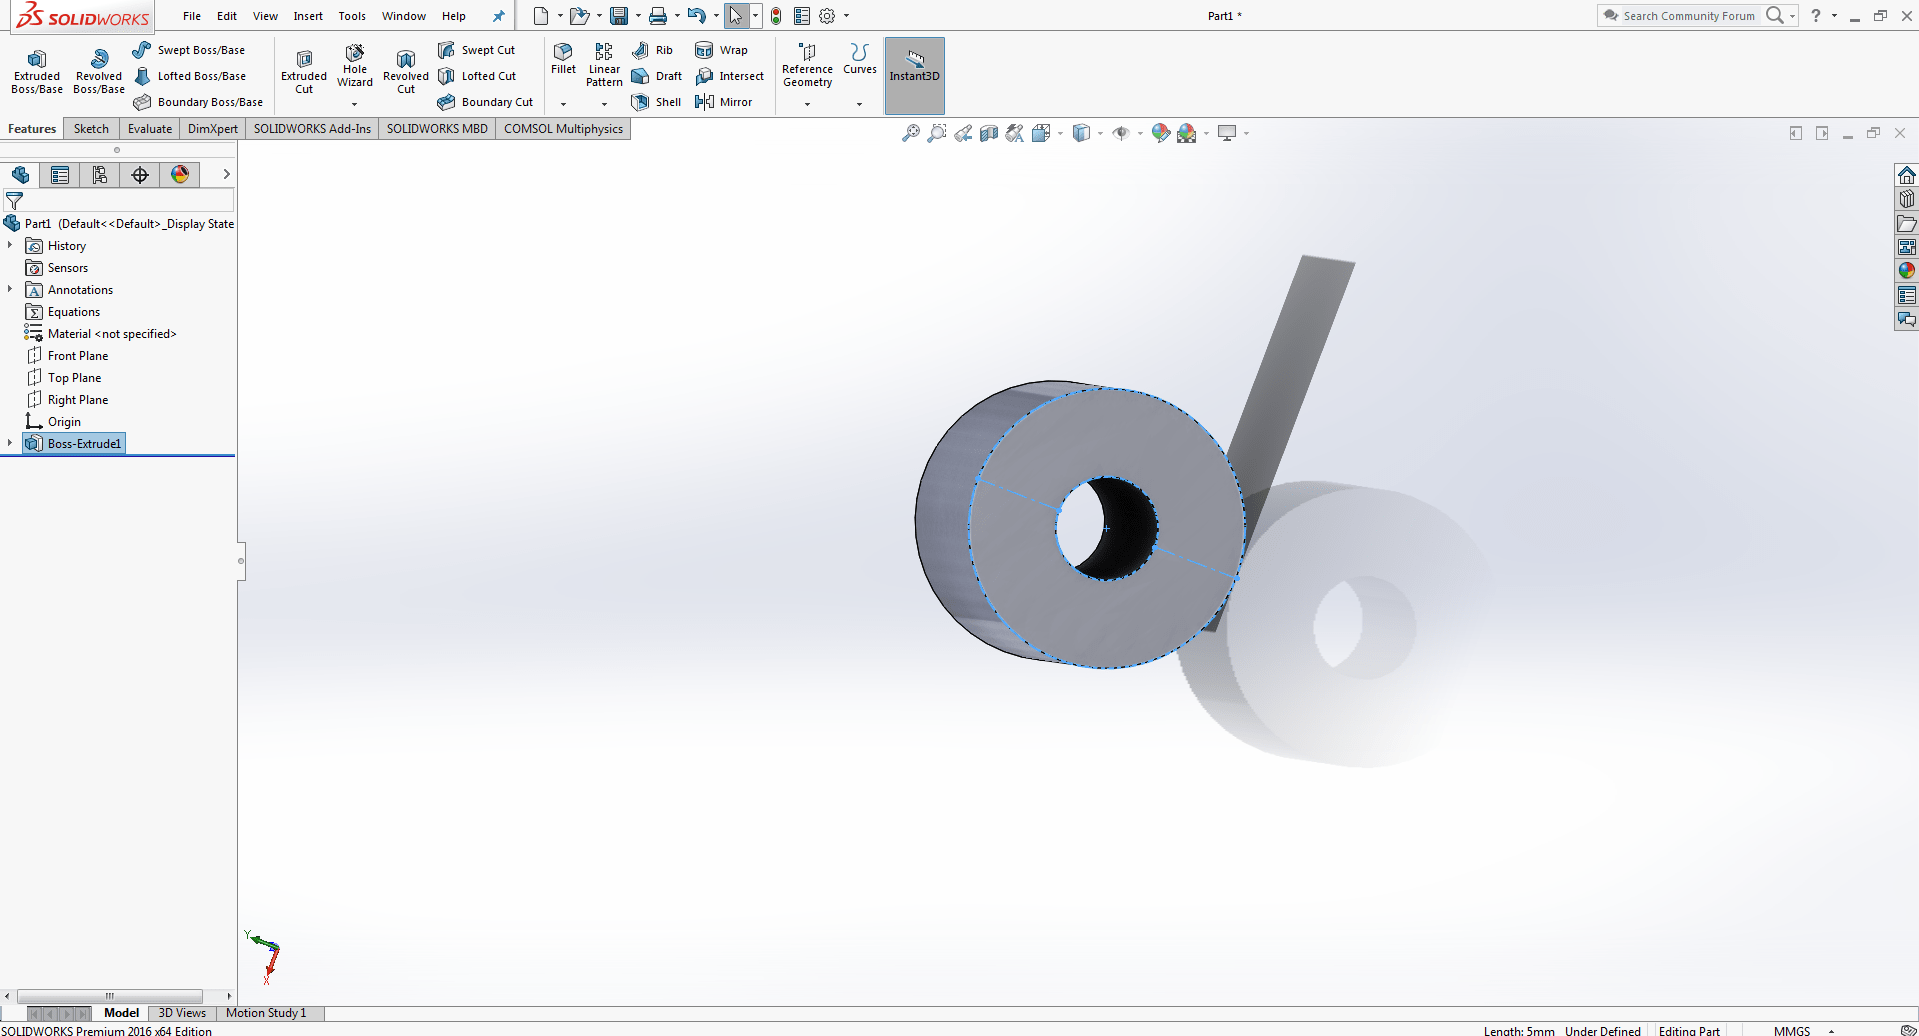The height and width of the screenshot is (1036, 1919).
Task: Switch to Sketch tab
Action: pos(91,129)
